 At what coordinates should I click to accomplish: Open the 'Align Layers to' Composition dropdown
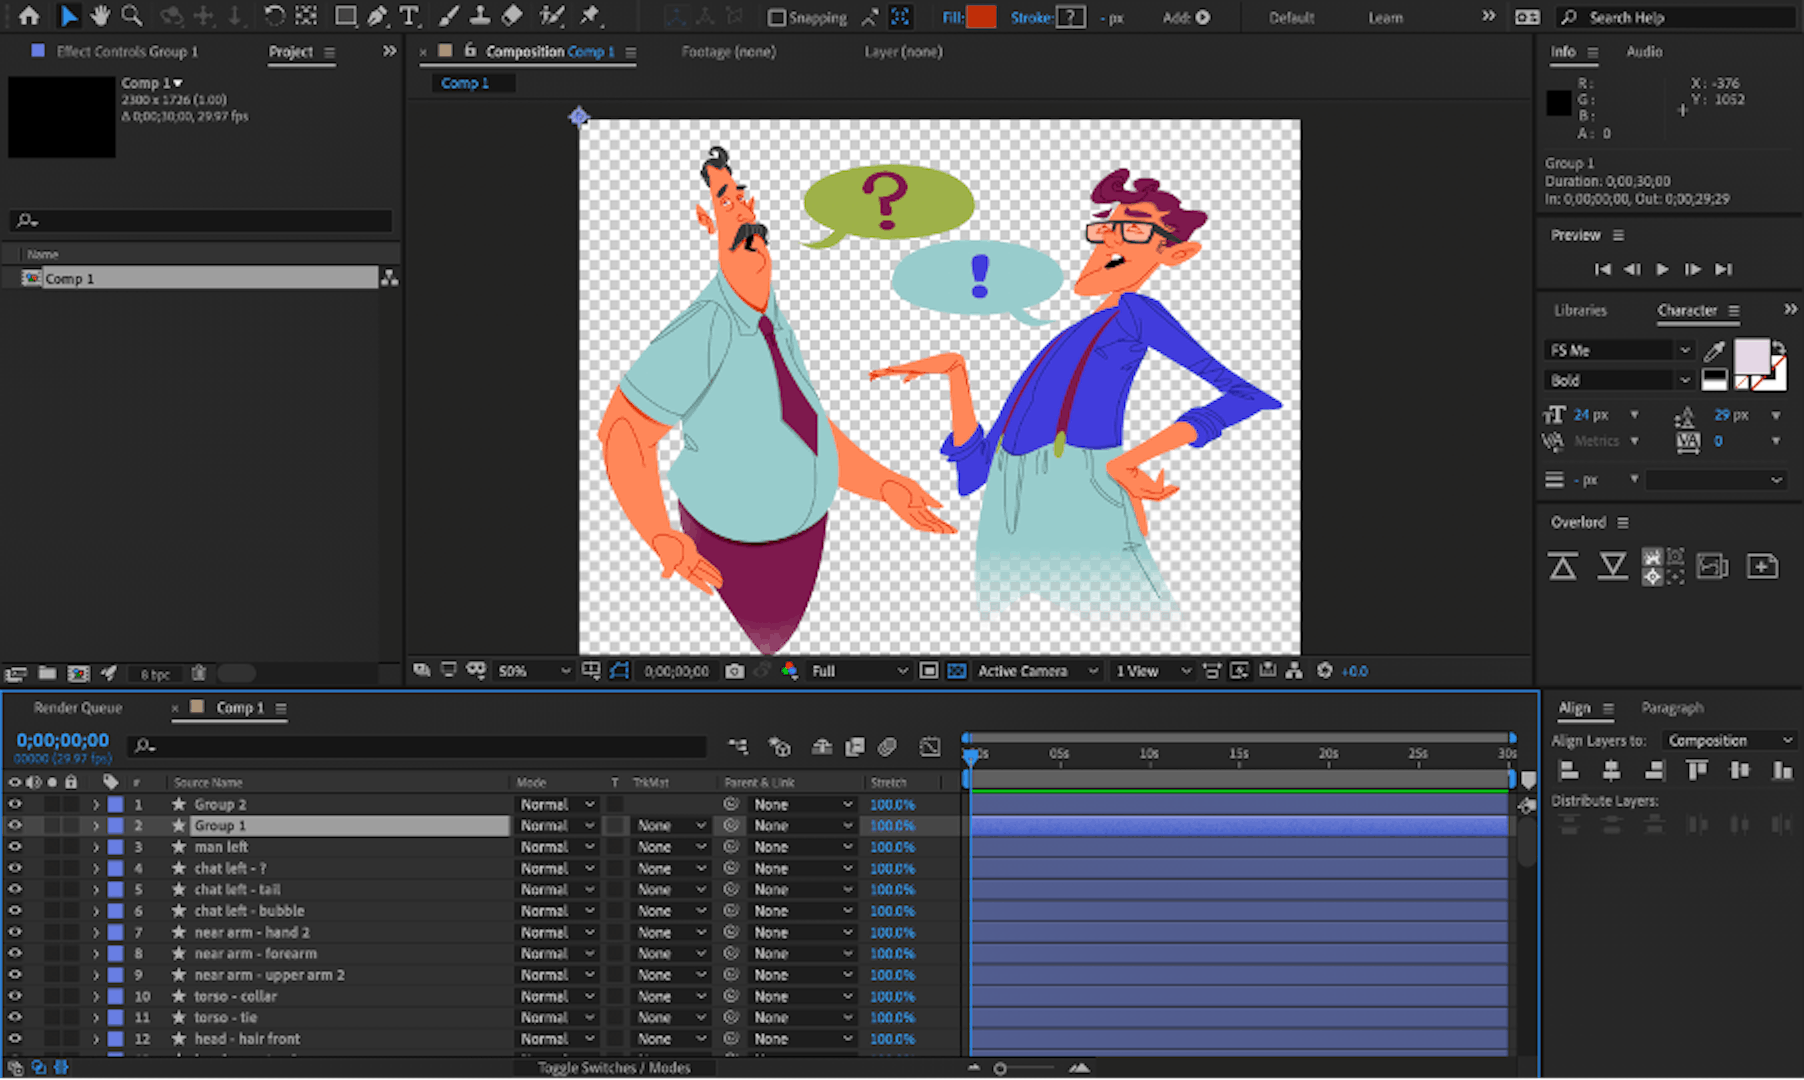(x=1728, y=740)
